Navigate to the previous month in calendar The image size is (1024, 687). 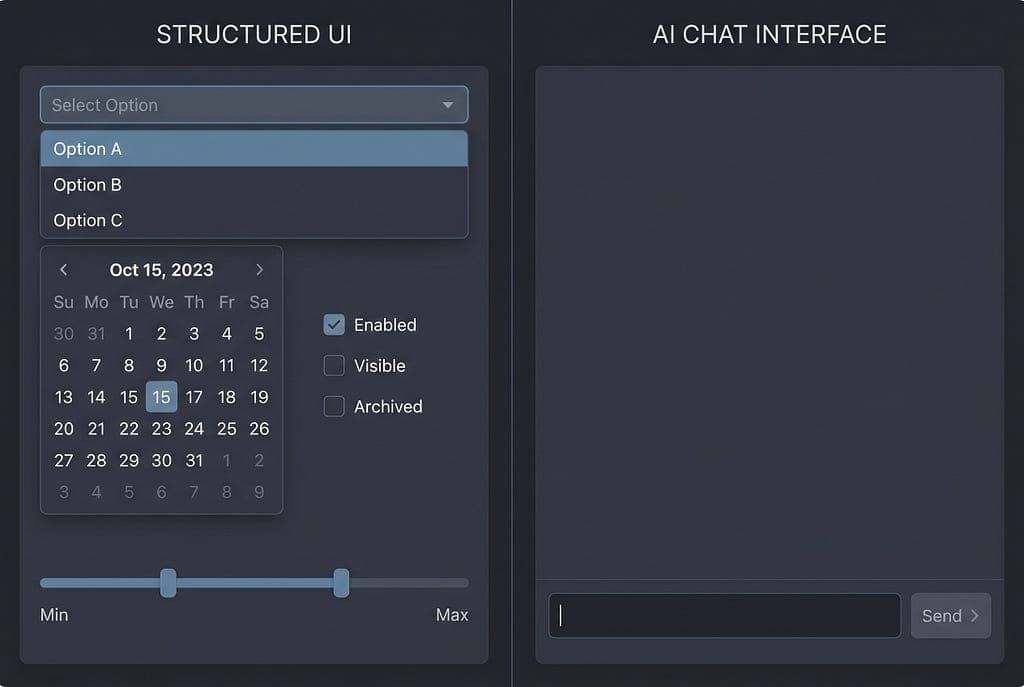(x=63, y=269)
